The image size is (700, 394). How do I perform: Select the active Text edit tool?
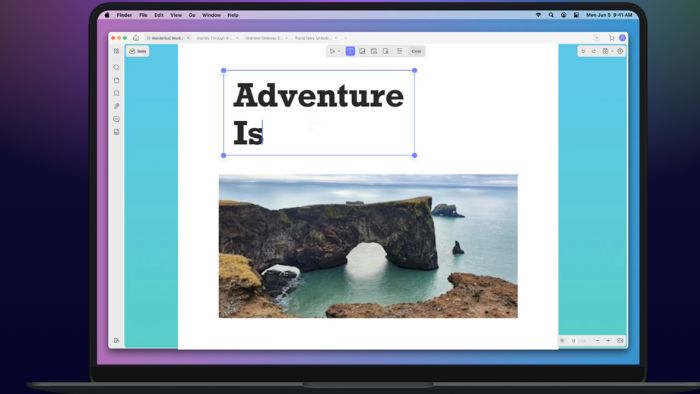click(350, 51)
